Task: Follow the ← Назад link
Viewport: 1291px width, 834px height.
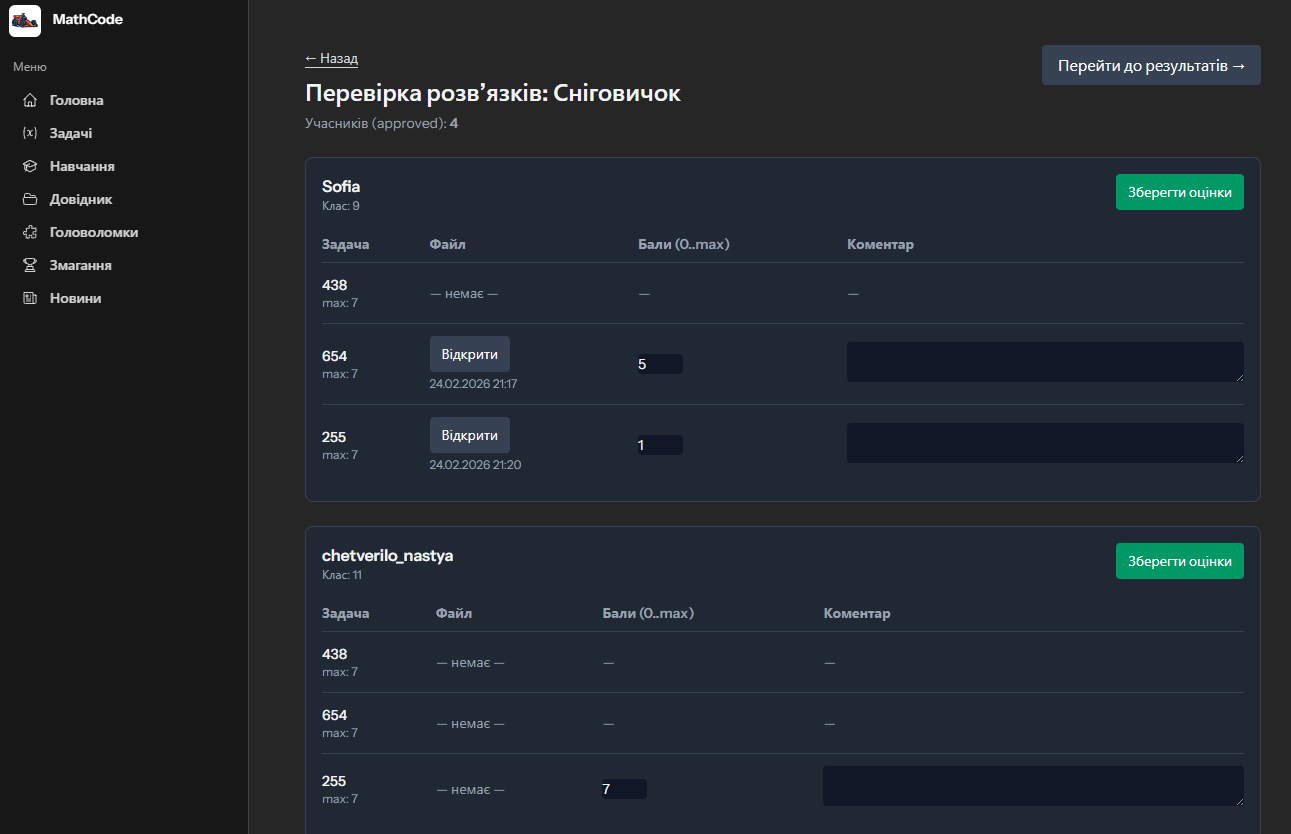Action: (331, 59)
